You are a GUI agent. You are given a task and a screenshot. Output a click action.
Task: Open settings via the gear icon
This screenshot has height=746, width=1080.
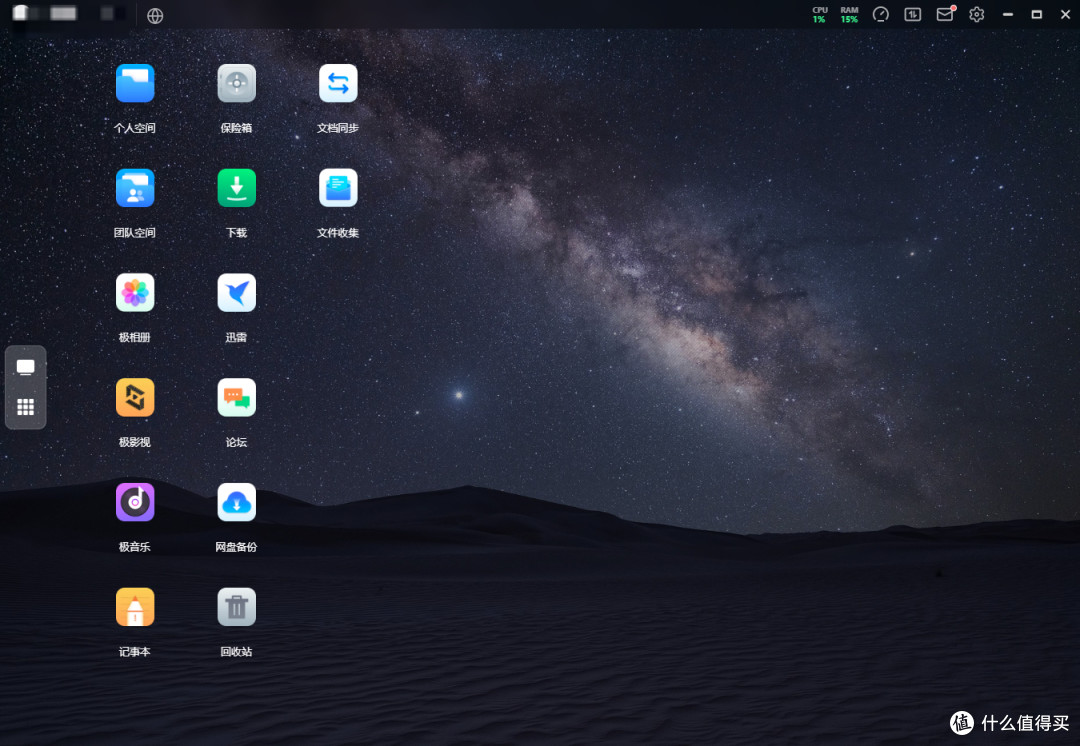(977, 14)
